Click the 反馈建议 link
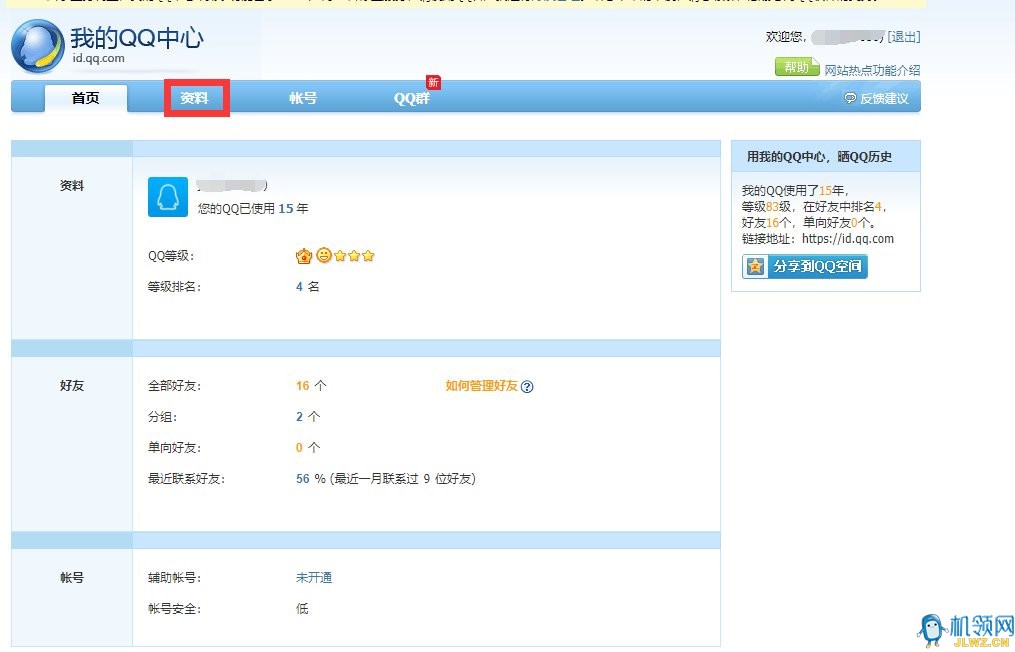The image size is (1015, 652). (x=884, y=98)
